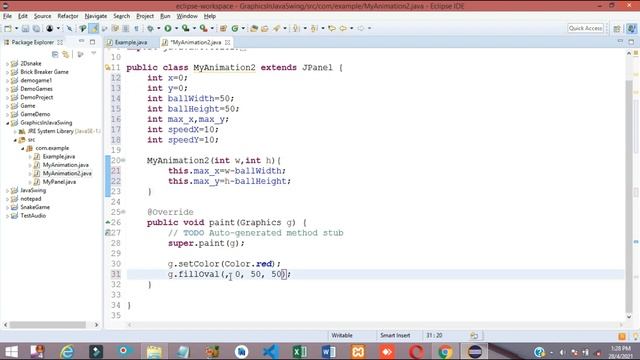Screen dimensions: 640x360
Task: Select MyAnimation.java in Package Explorer
Action: click(66, 165)
